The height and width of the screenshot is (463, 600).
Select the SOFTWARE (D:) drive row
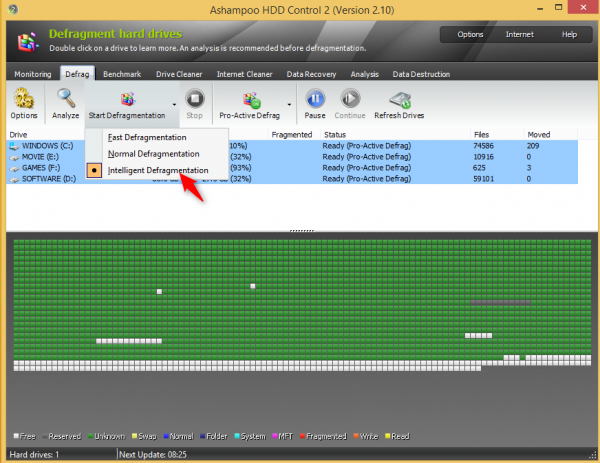[292, 179]
